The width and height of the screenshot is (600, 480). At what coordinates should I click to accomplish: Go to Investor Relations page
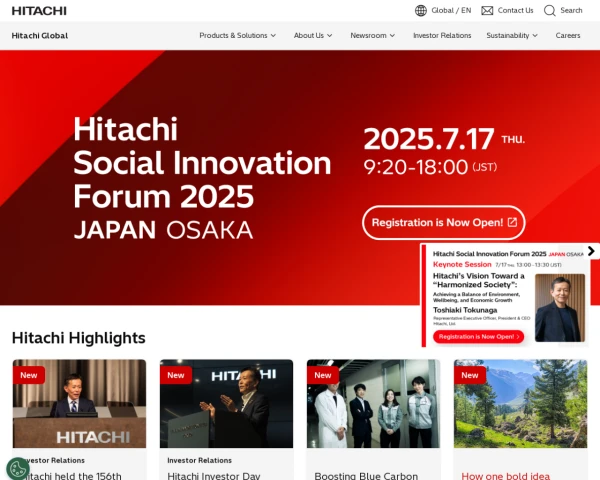(442, 36)
